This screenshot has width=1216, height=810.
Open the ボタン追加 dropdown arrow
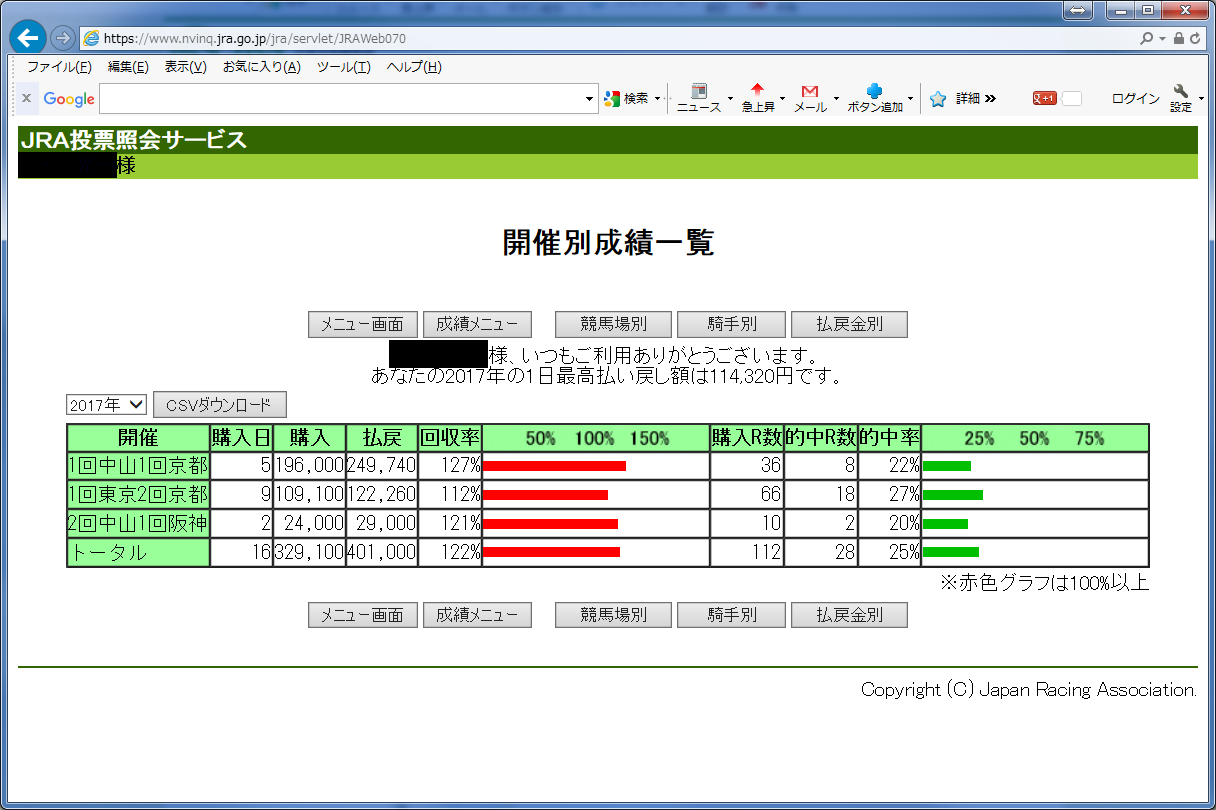pyautogui.click(x=910, y=99)
